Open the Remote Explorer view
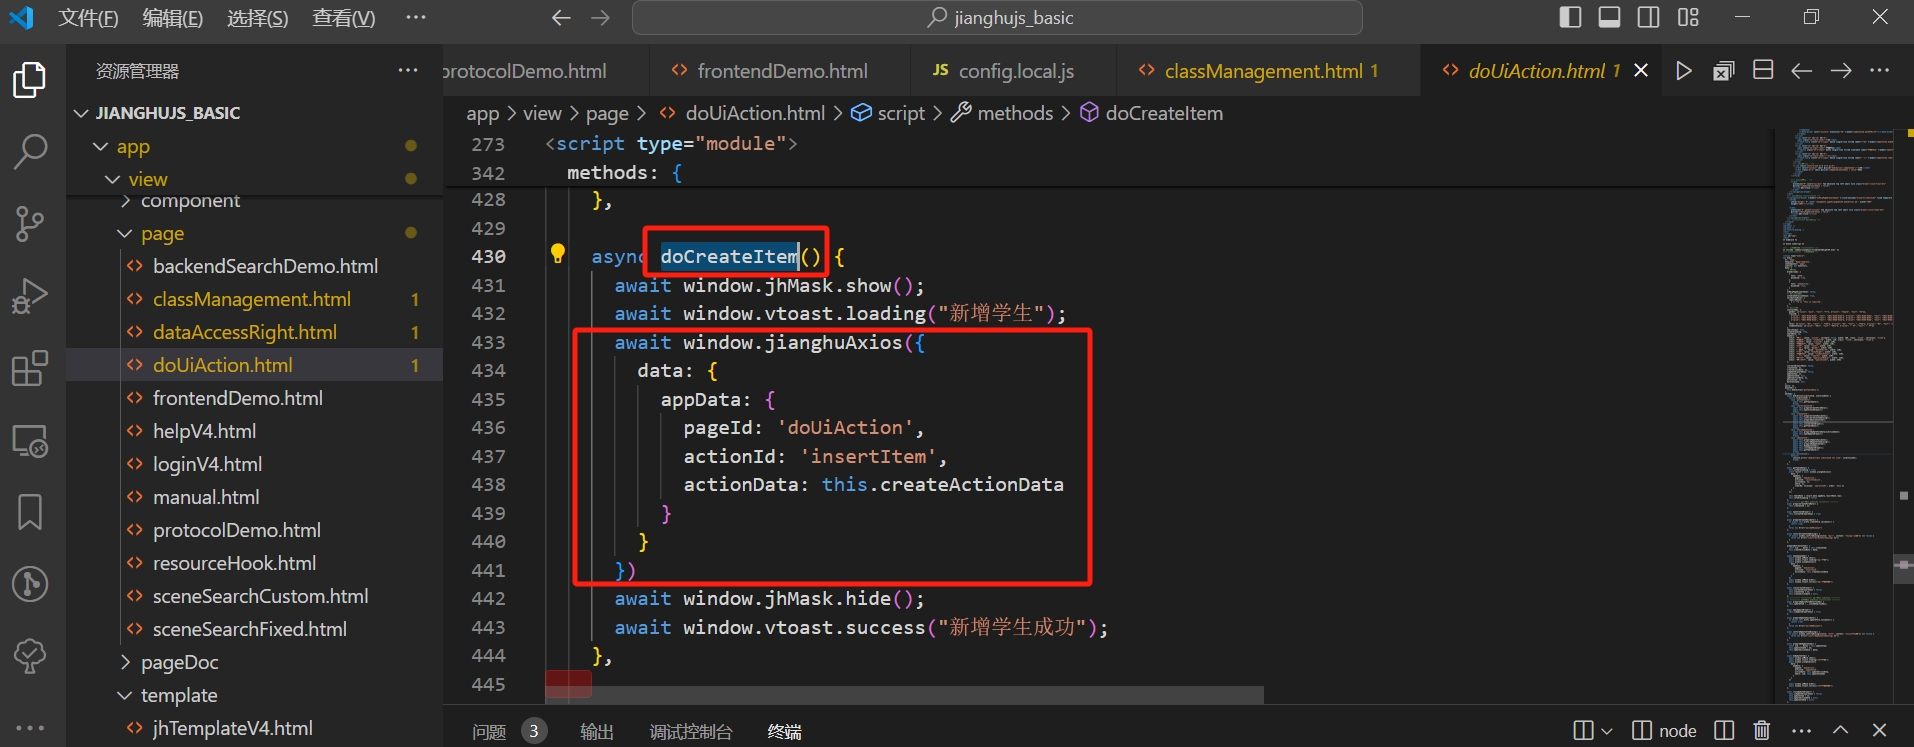The height and width of the screenshot is (747, 1914). pyautogui.click(x=30, y=440)
